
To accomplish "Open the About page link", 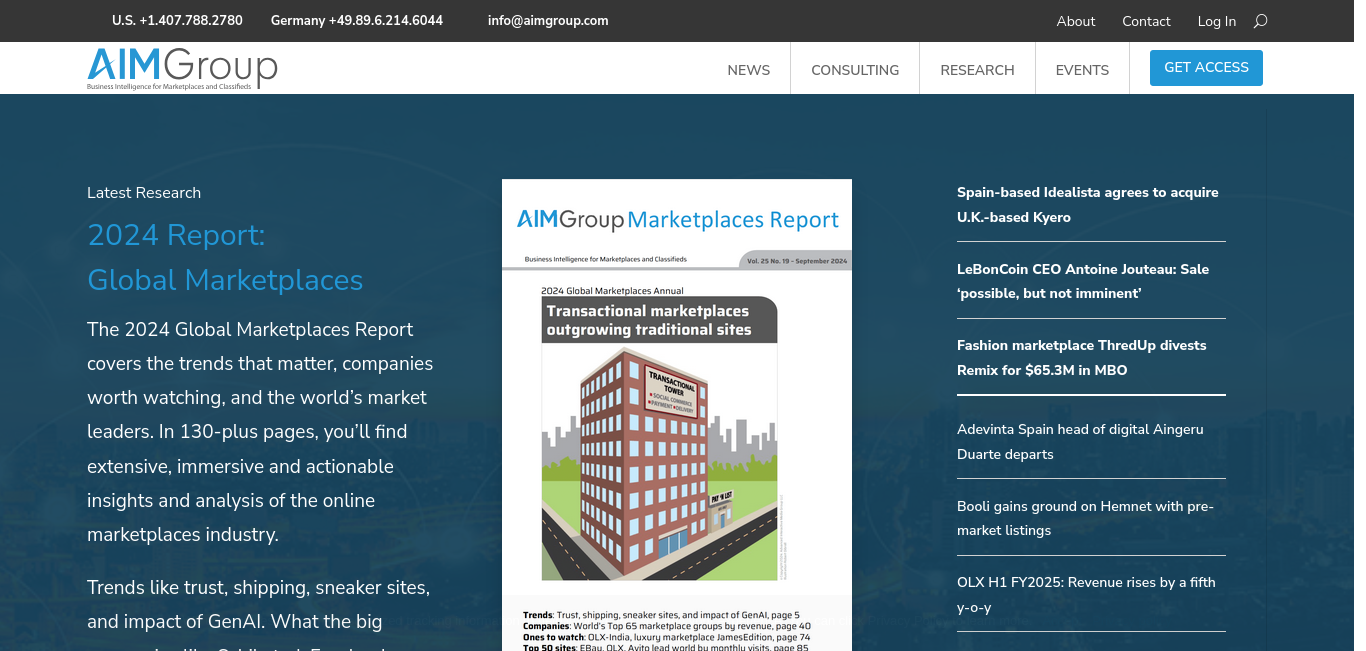I will tap(1076, 21).
